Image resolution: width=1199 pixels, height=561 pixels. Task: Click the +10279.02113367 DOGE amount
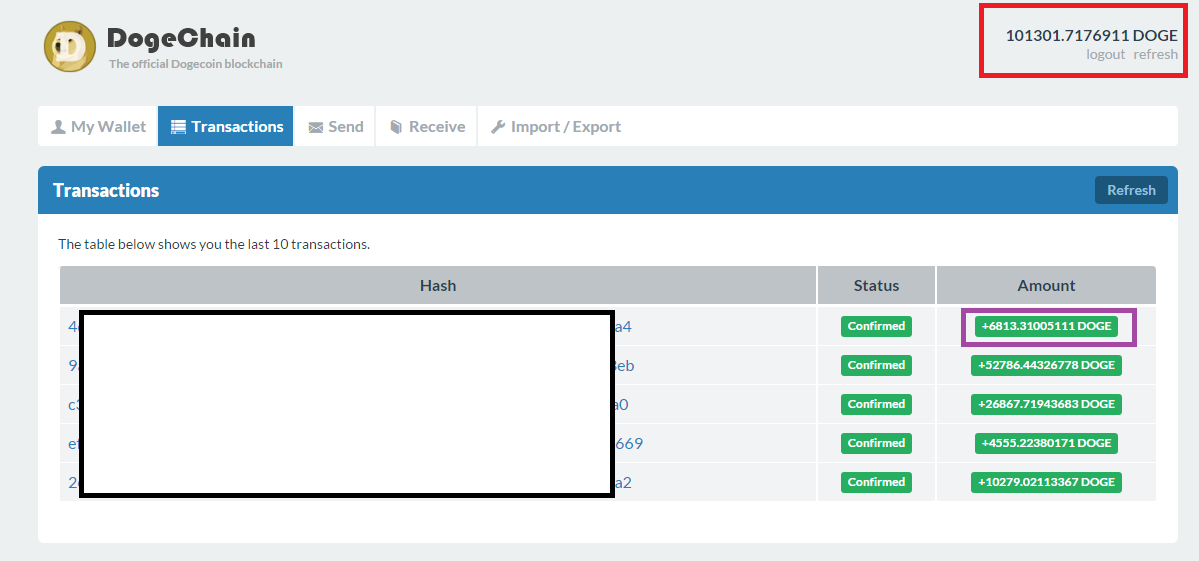(1046, 482)
